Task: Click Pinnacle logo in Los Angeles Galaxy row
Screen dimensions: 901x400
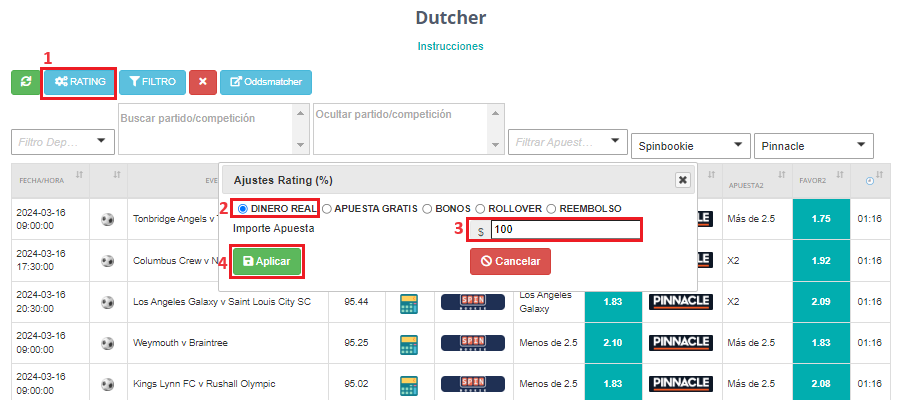Action: 681,302
